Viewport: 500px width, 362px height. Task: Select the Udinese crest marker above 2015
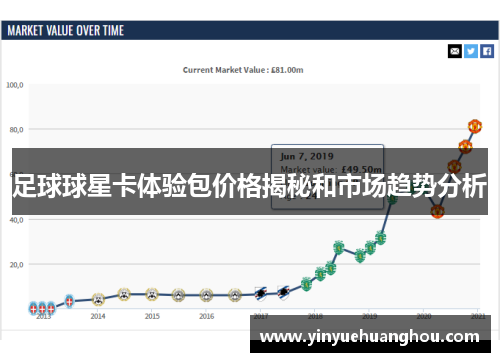(x=152, y=295)
